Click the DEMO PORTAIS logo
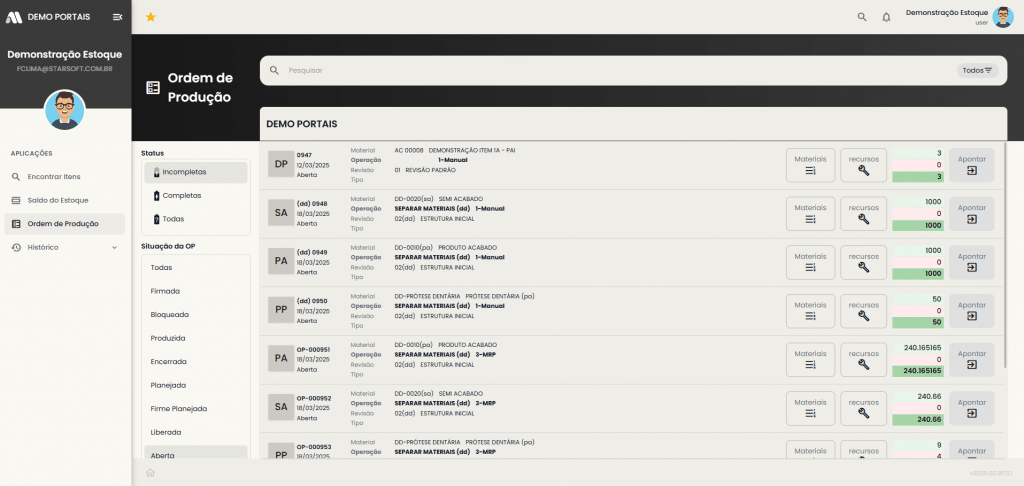Image resolution: width=1024 pixels, height=486 pixels. point(48,17)
